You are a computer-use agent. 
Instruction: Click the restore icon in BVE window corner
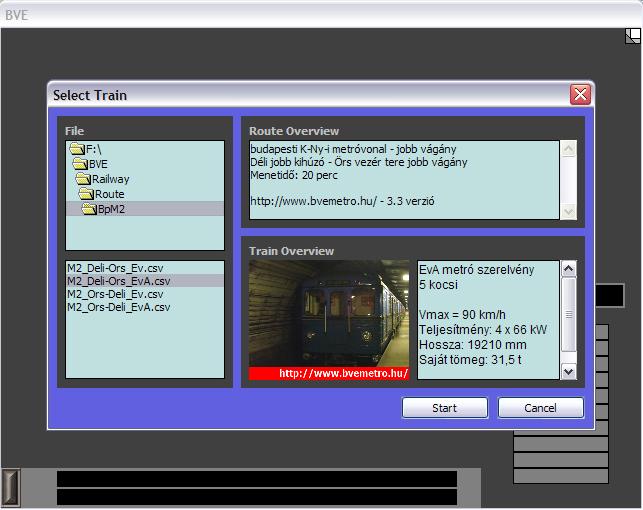point(633,36)
